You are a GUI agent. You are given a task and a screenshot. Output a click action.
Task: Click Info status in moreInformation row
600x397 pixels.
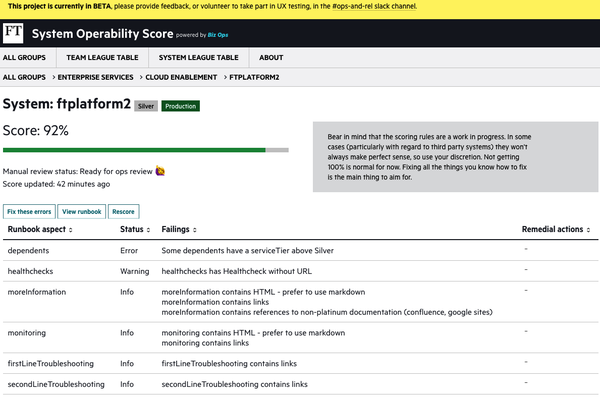127,292
